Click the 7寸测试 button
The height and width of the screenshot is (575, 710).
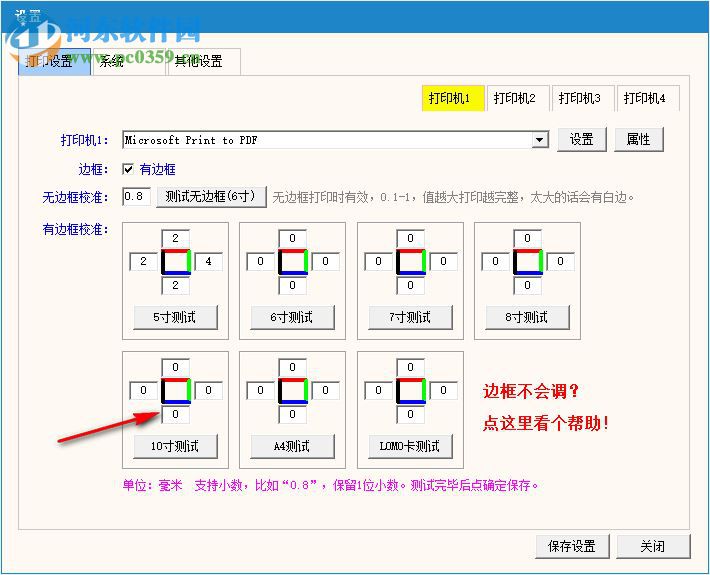(410, 317)
